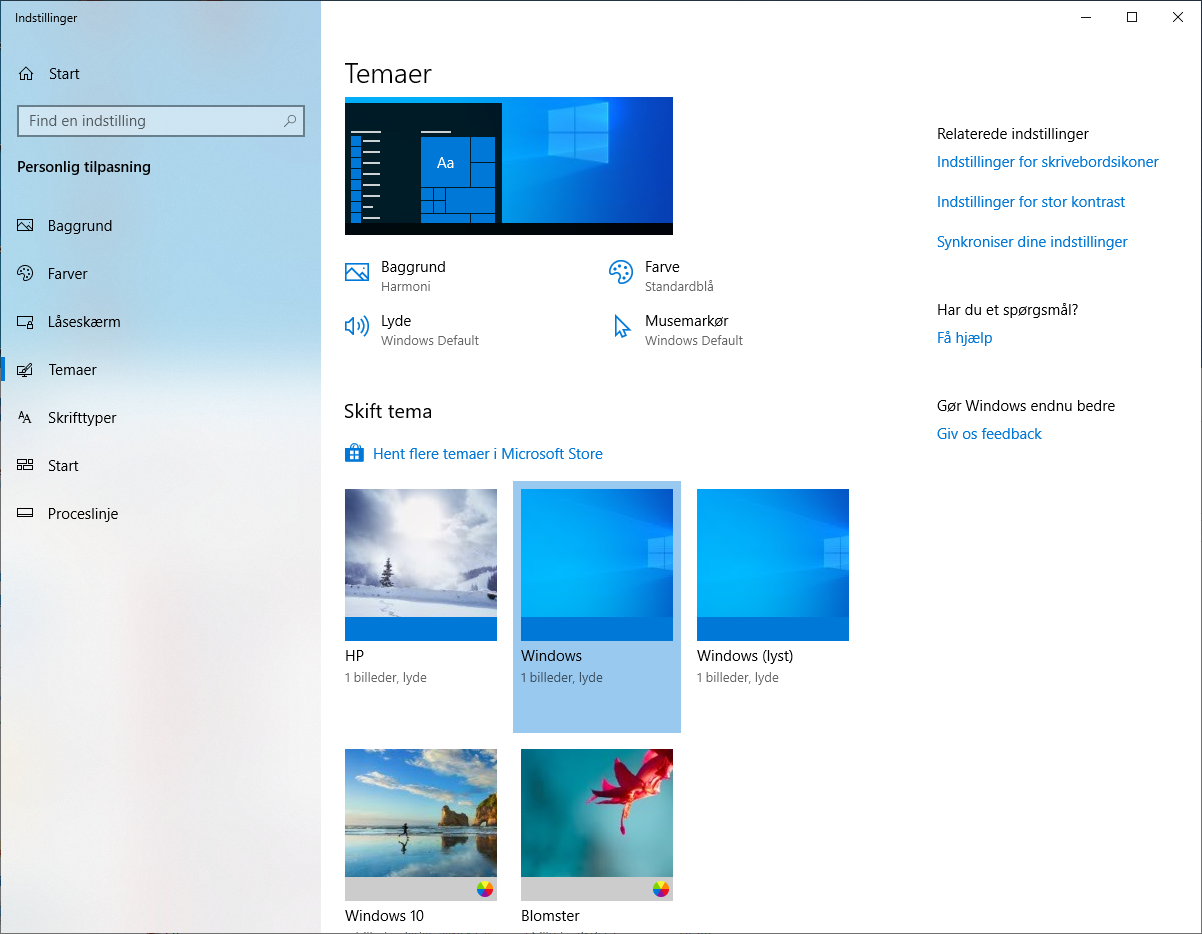1202x934 pixels.
Task: Click the home icon next to Start
Action: (24, 73)
